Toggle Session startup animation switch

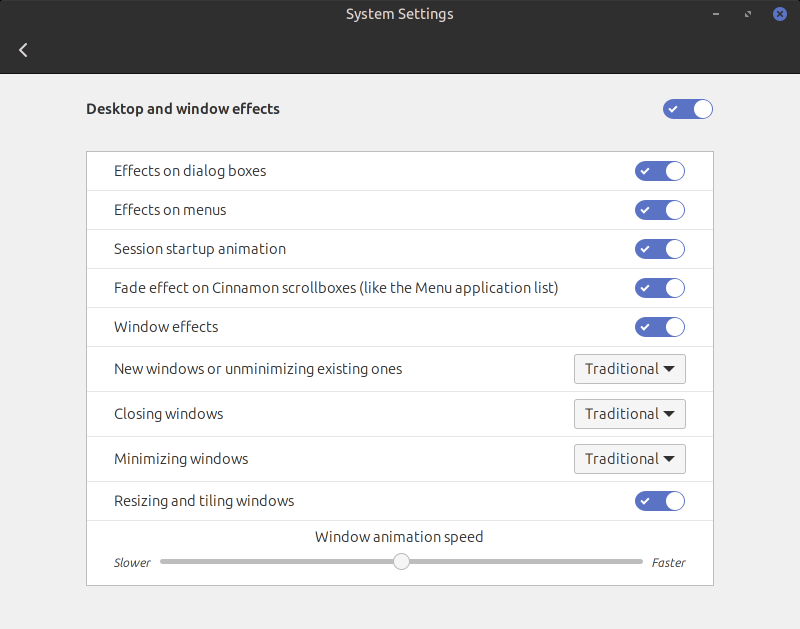pos(660,249)
